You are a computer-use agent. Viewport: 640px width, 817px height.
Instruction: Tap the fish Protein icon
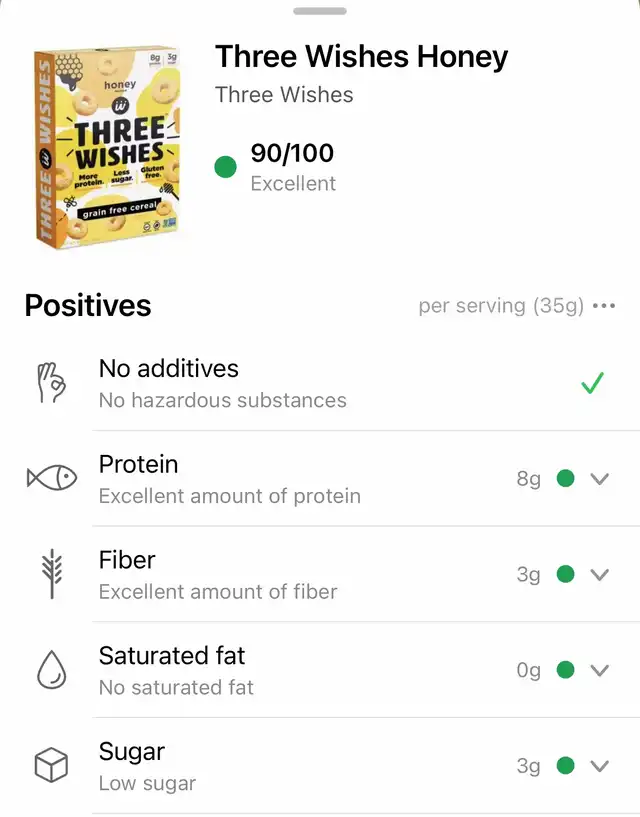pos(52,478)
